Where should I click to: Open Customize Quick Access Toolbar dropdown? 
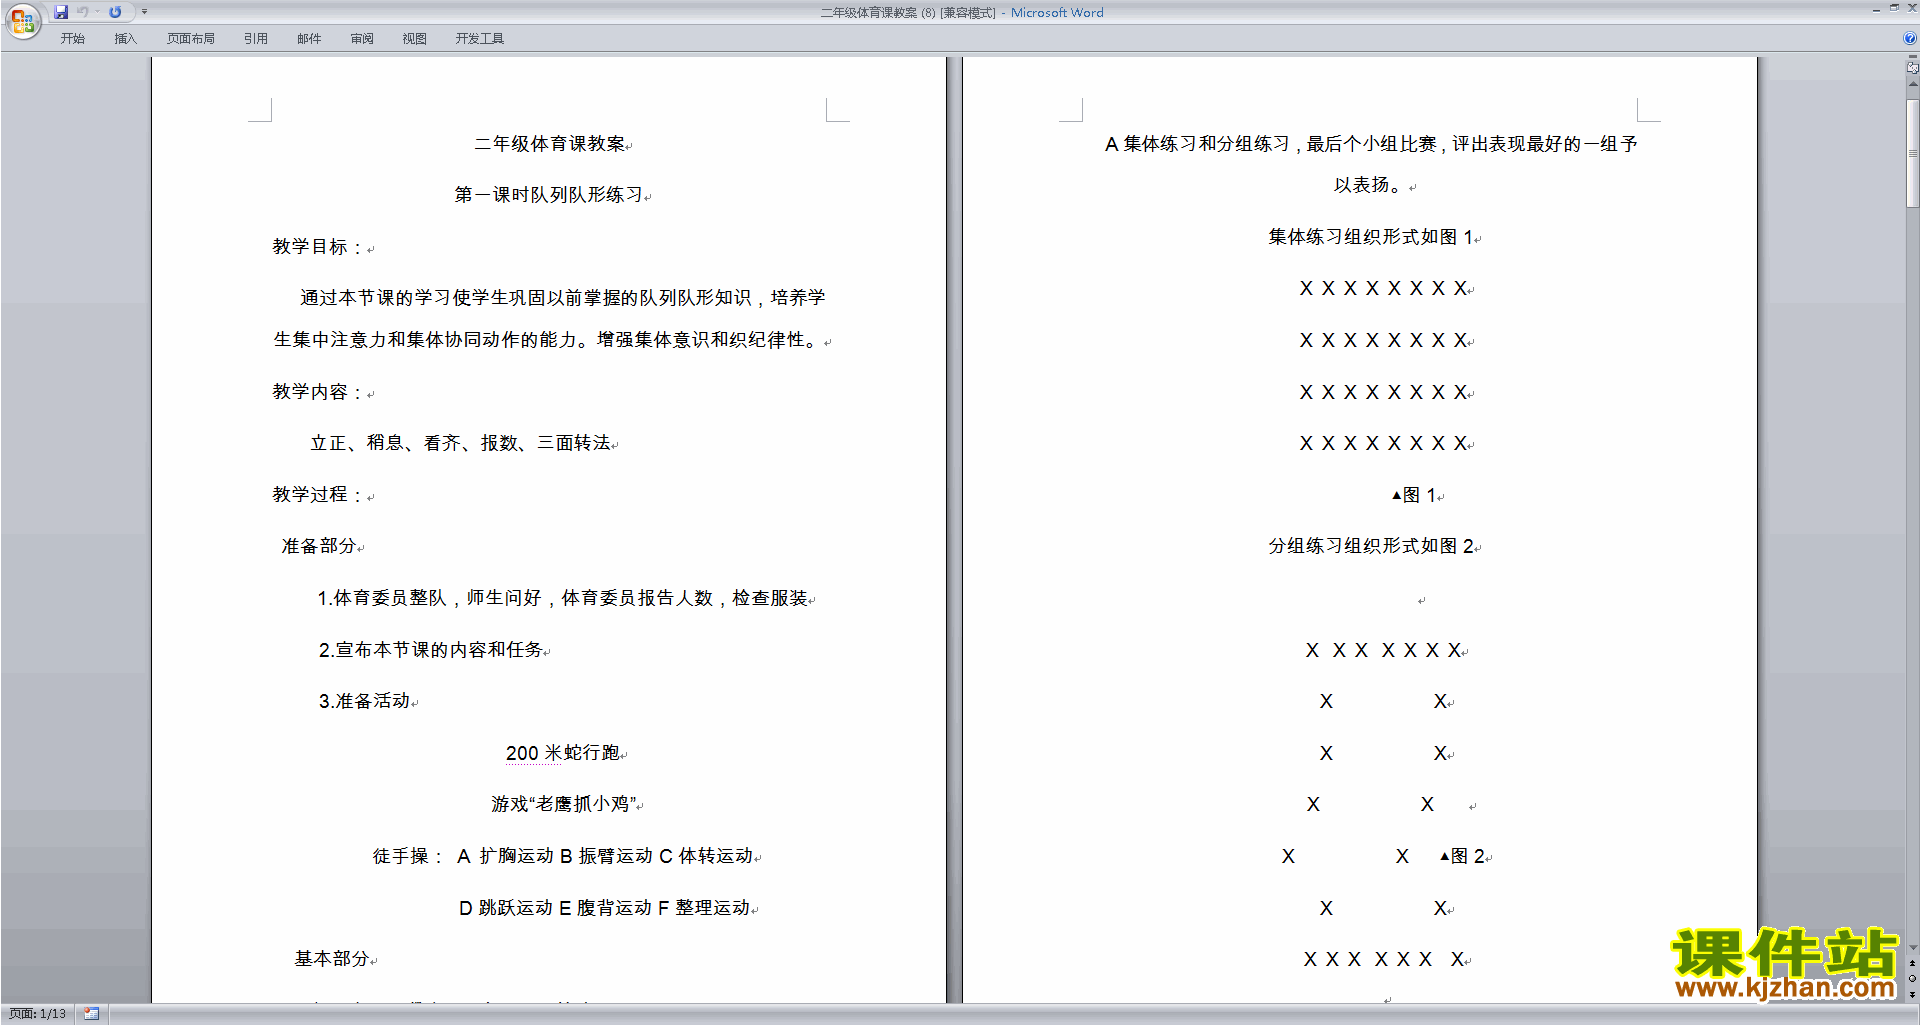tap(144, 12)
